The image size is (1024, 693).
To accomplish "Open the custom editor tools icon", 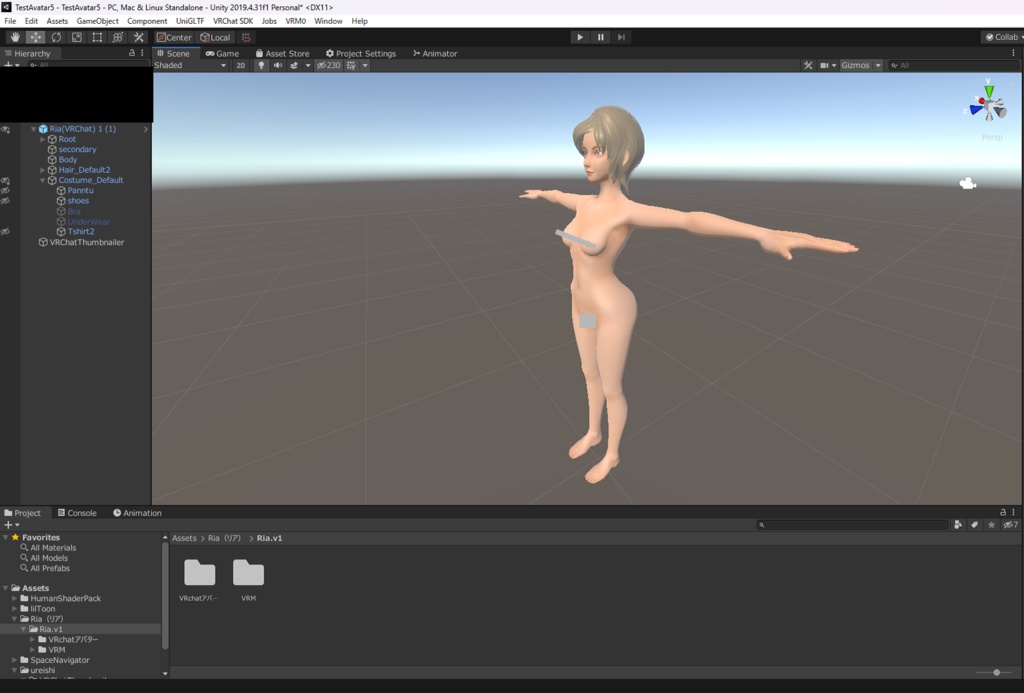I will point(138,37).
